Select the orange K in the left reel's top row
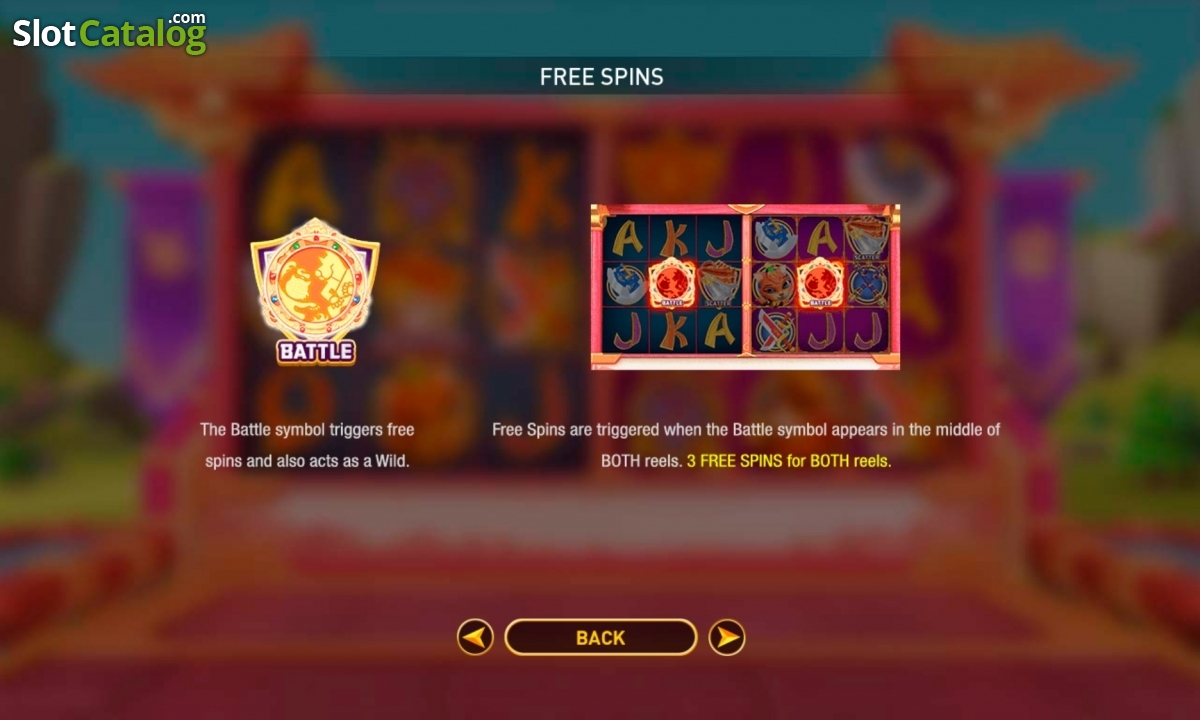This screenshot has width=1200, height=720. pyautogui.click(x=672, y=238)
